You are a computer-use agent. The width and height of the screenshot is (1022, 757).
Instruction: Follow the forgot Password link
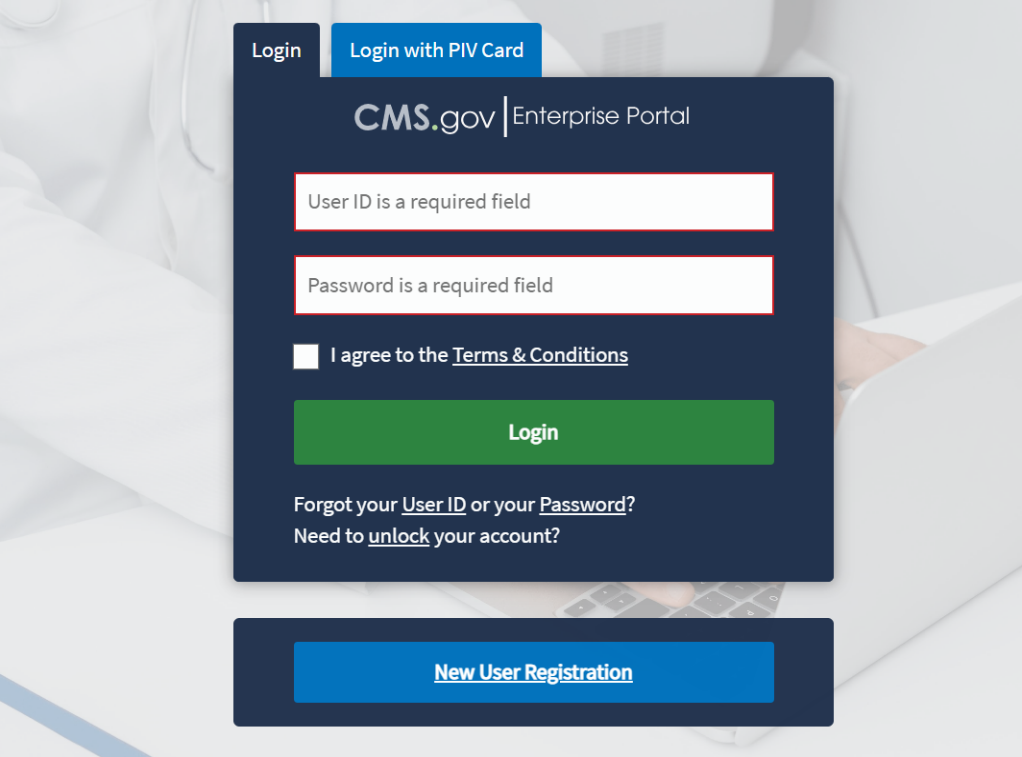click(582, 505)
